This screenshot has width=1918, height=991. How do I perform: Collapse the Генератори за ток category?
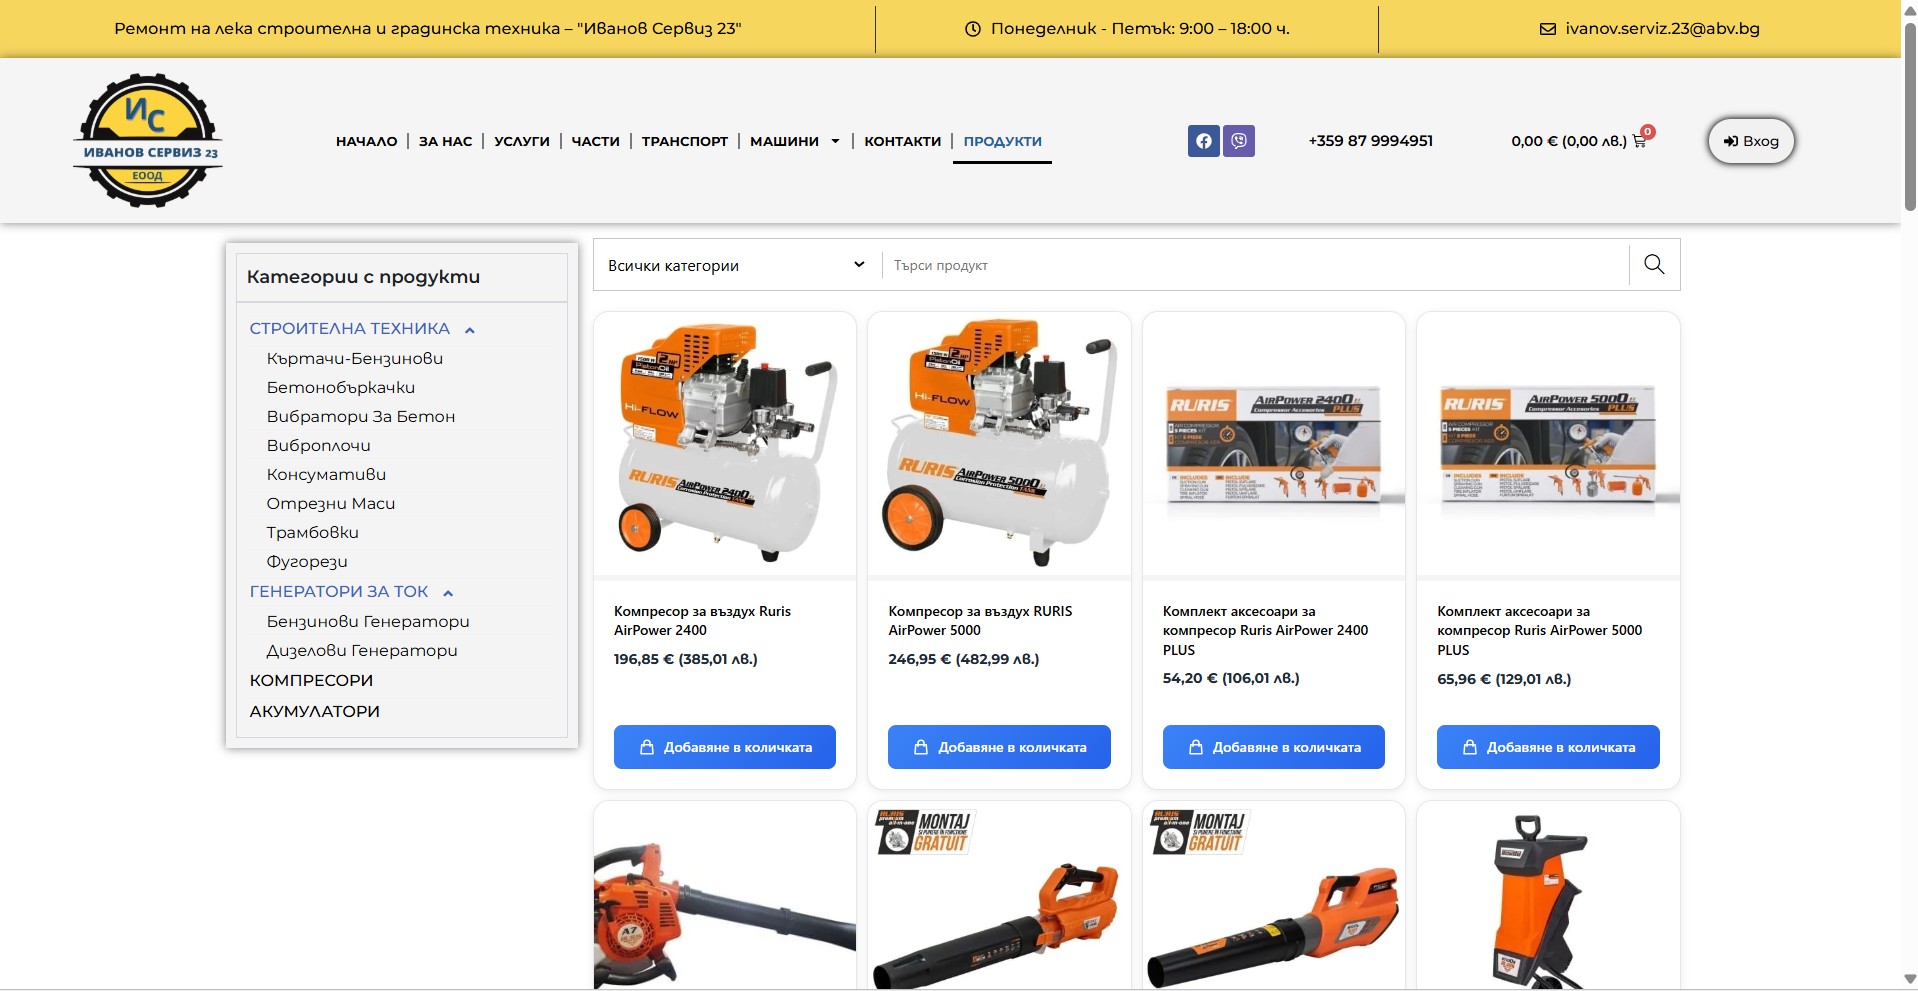coord(448,592)
